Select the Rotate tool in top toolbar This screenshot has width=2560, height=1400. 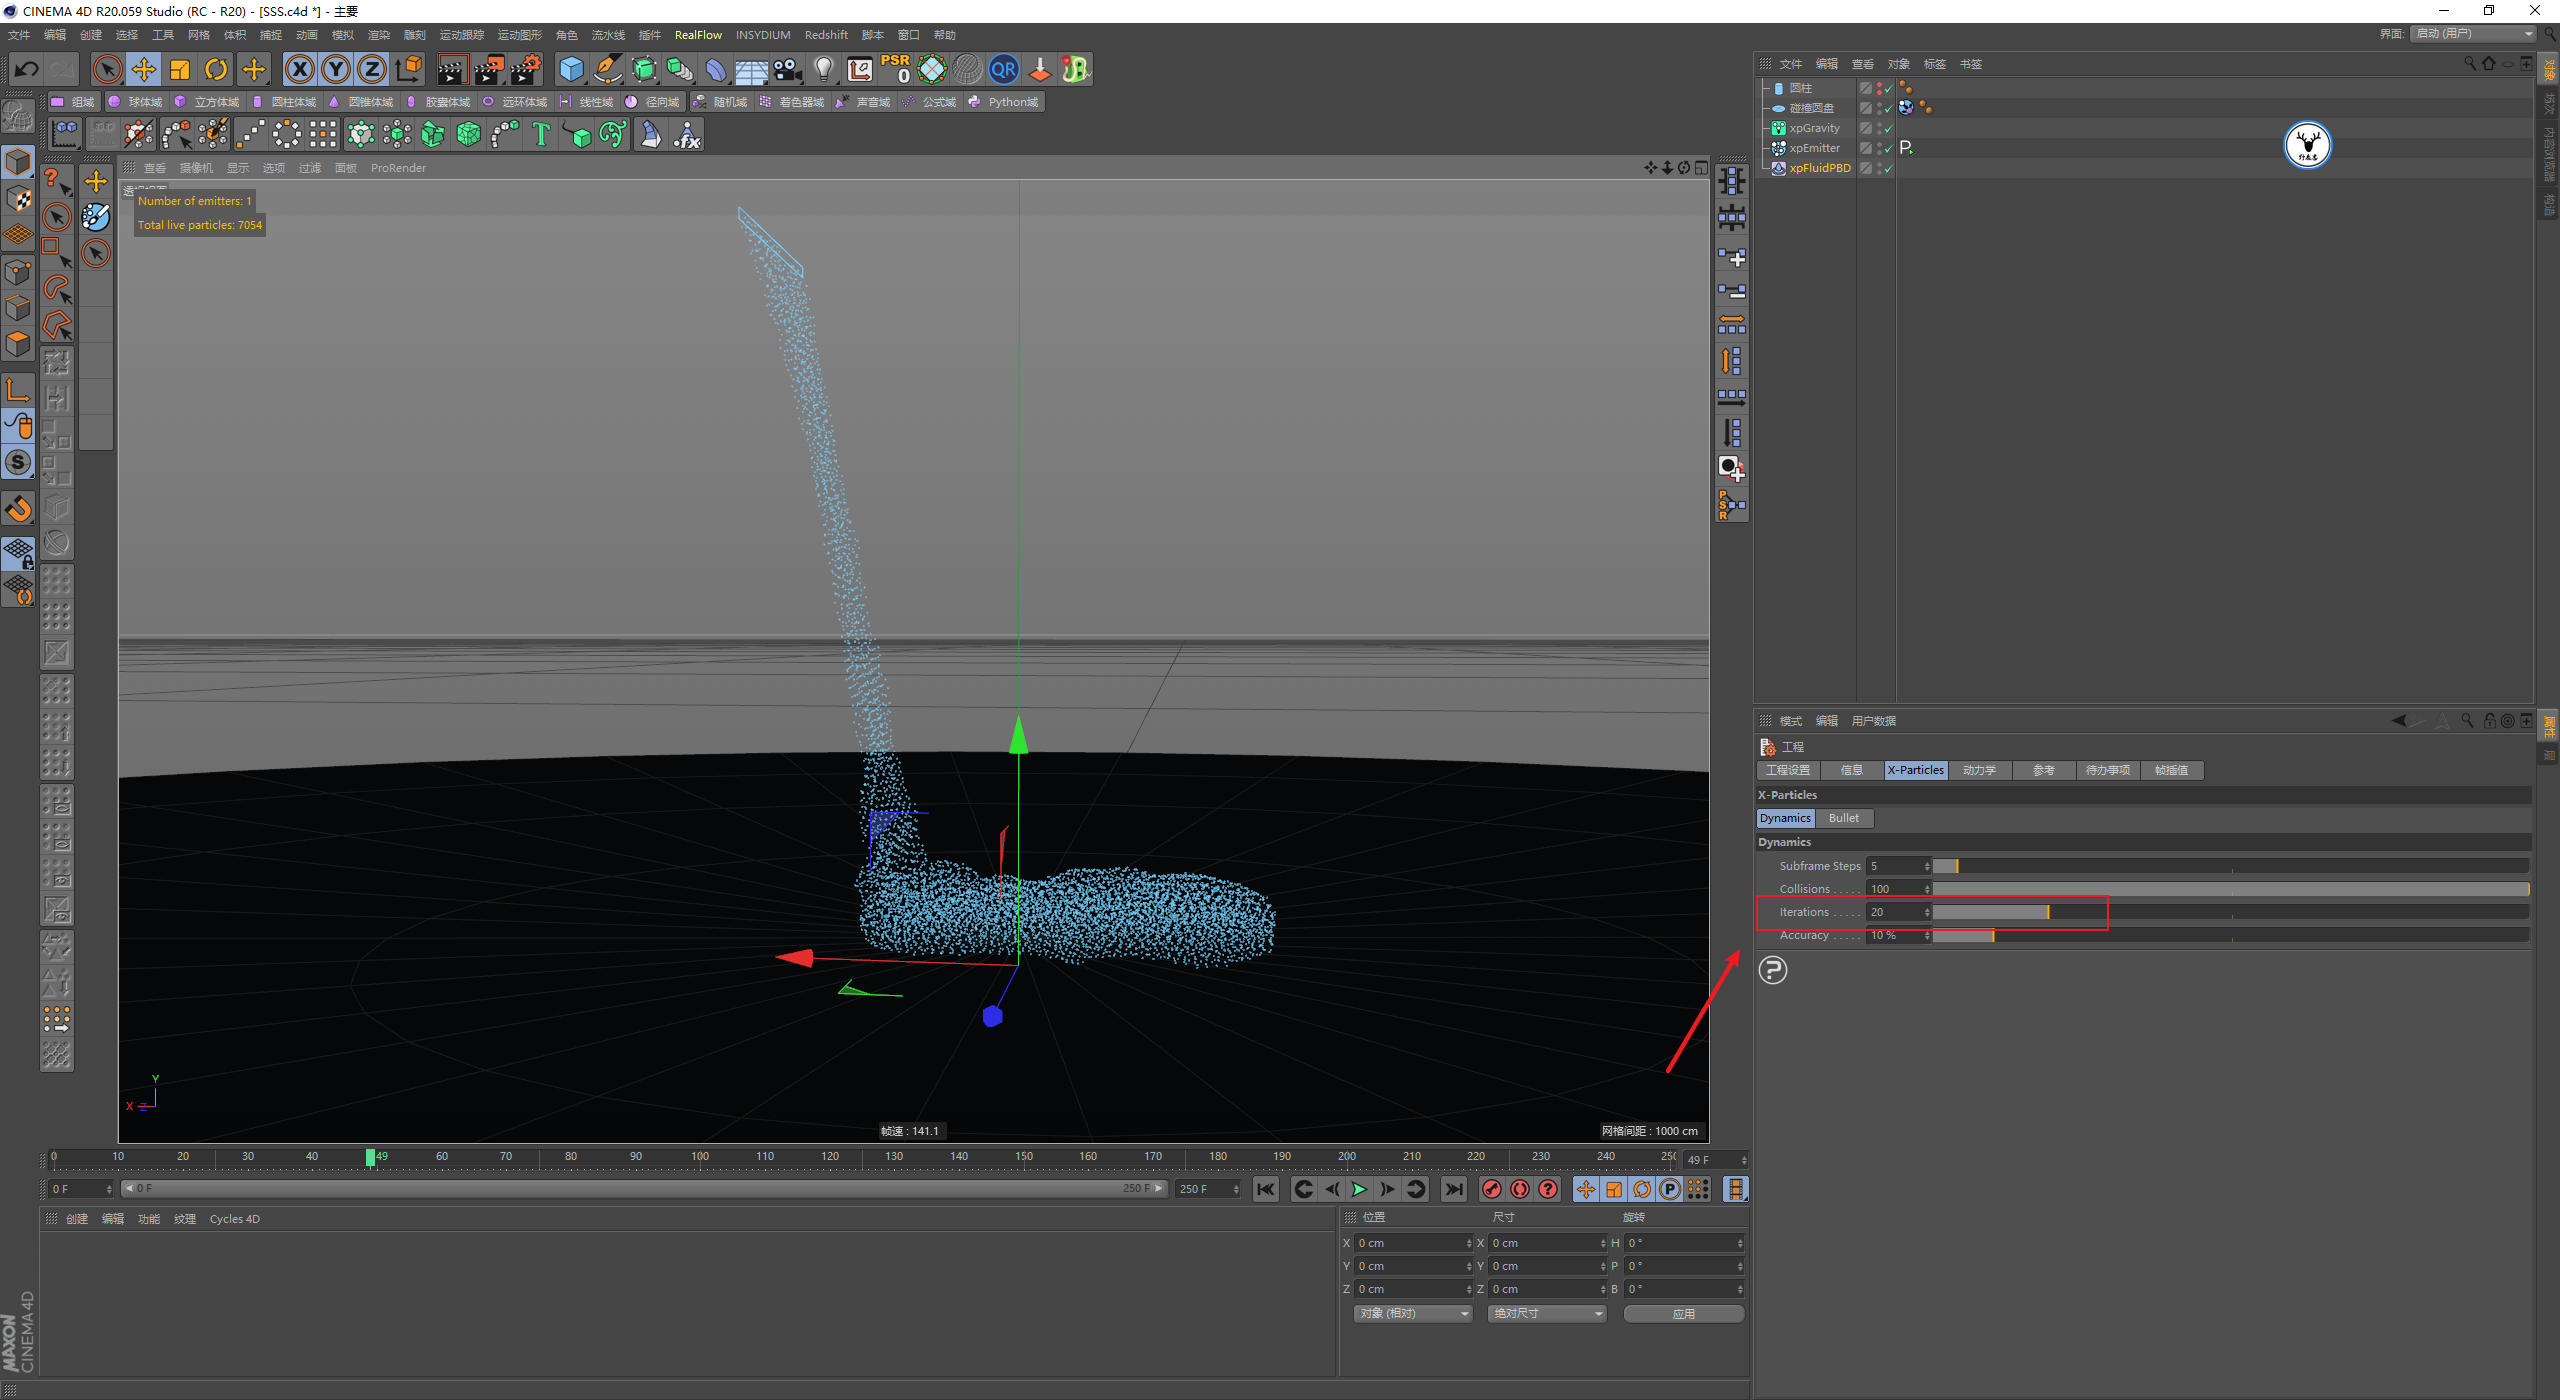216,69
